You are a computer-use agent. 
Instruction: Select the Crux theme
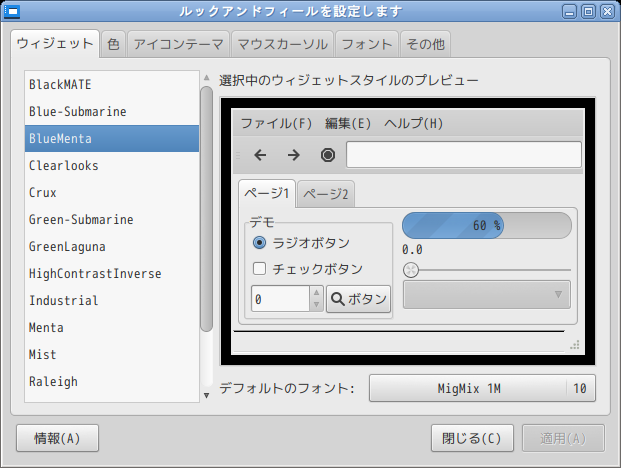coord(112,192)
